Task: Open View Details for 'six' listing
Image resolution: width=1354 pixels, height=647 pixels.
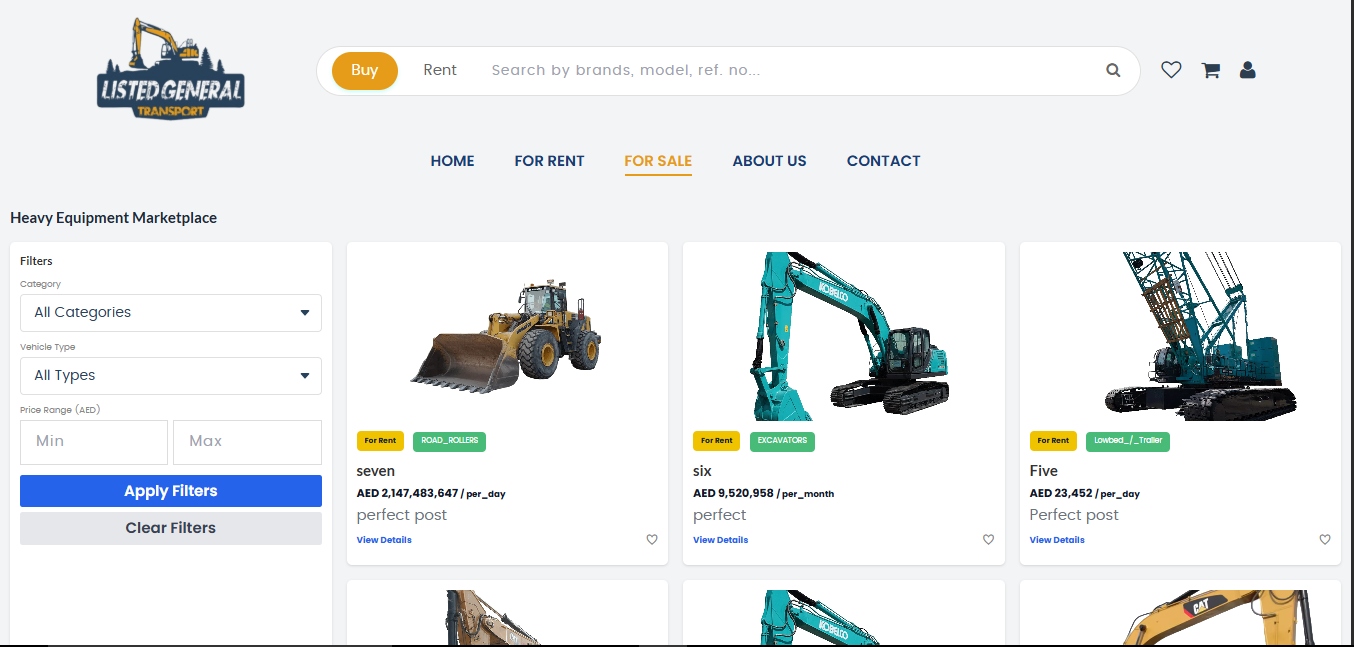Action: (720, 540)
